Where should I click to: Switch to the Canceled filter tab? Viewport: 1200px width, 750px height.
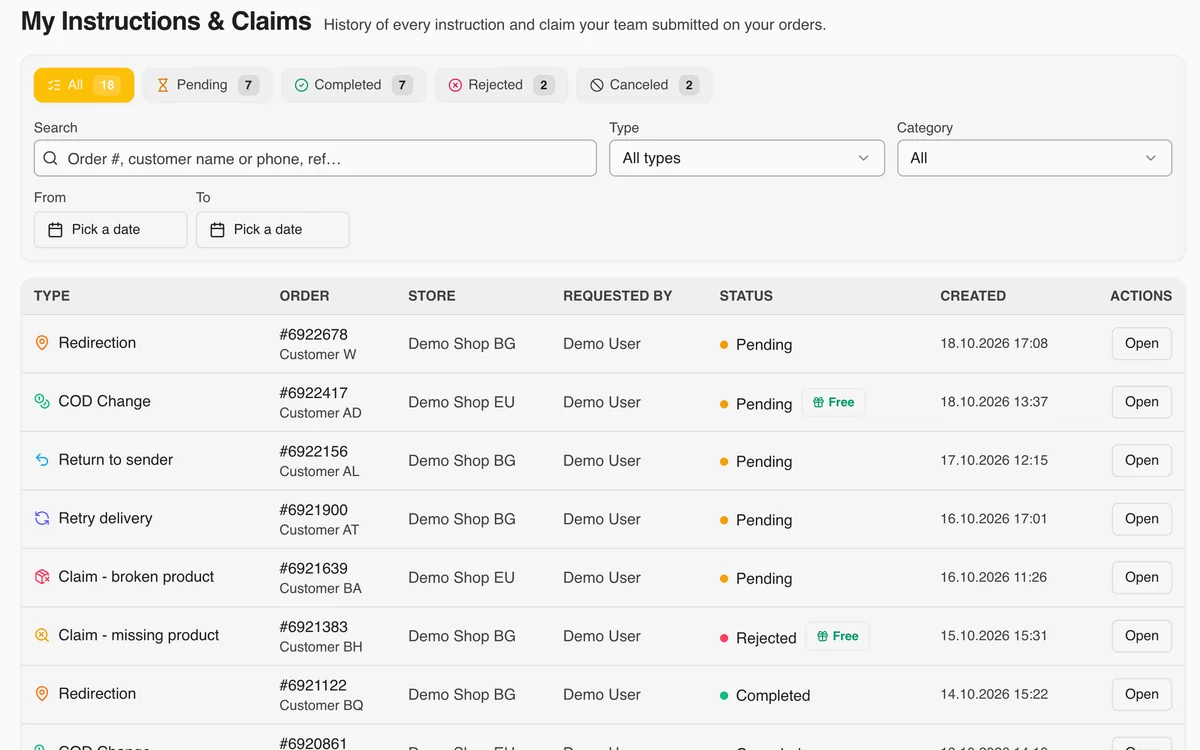pyautogui.click(x=644, y=85)
